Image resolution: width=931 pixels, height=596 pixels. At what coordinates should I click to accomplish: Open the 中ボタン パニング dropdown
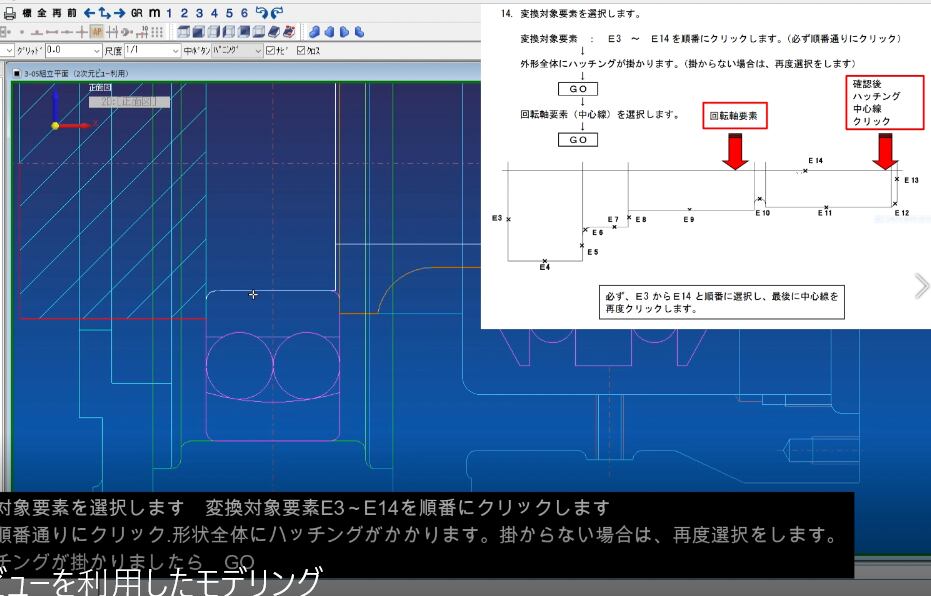tap(237, 50)
